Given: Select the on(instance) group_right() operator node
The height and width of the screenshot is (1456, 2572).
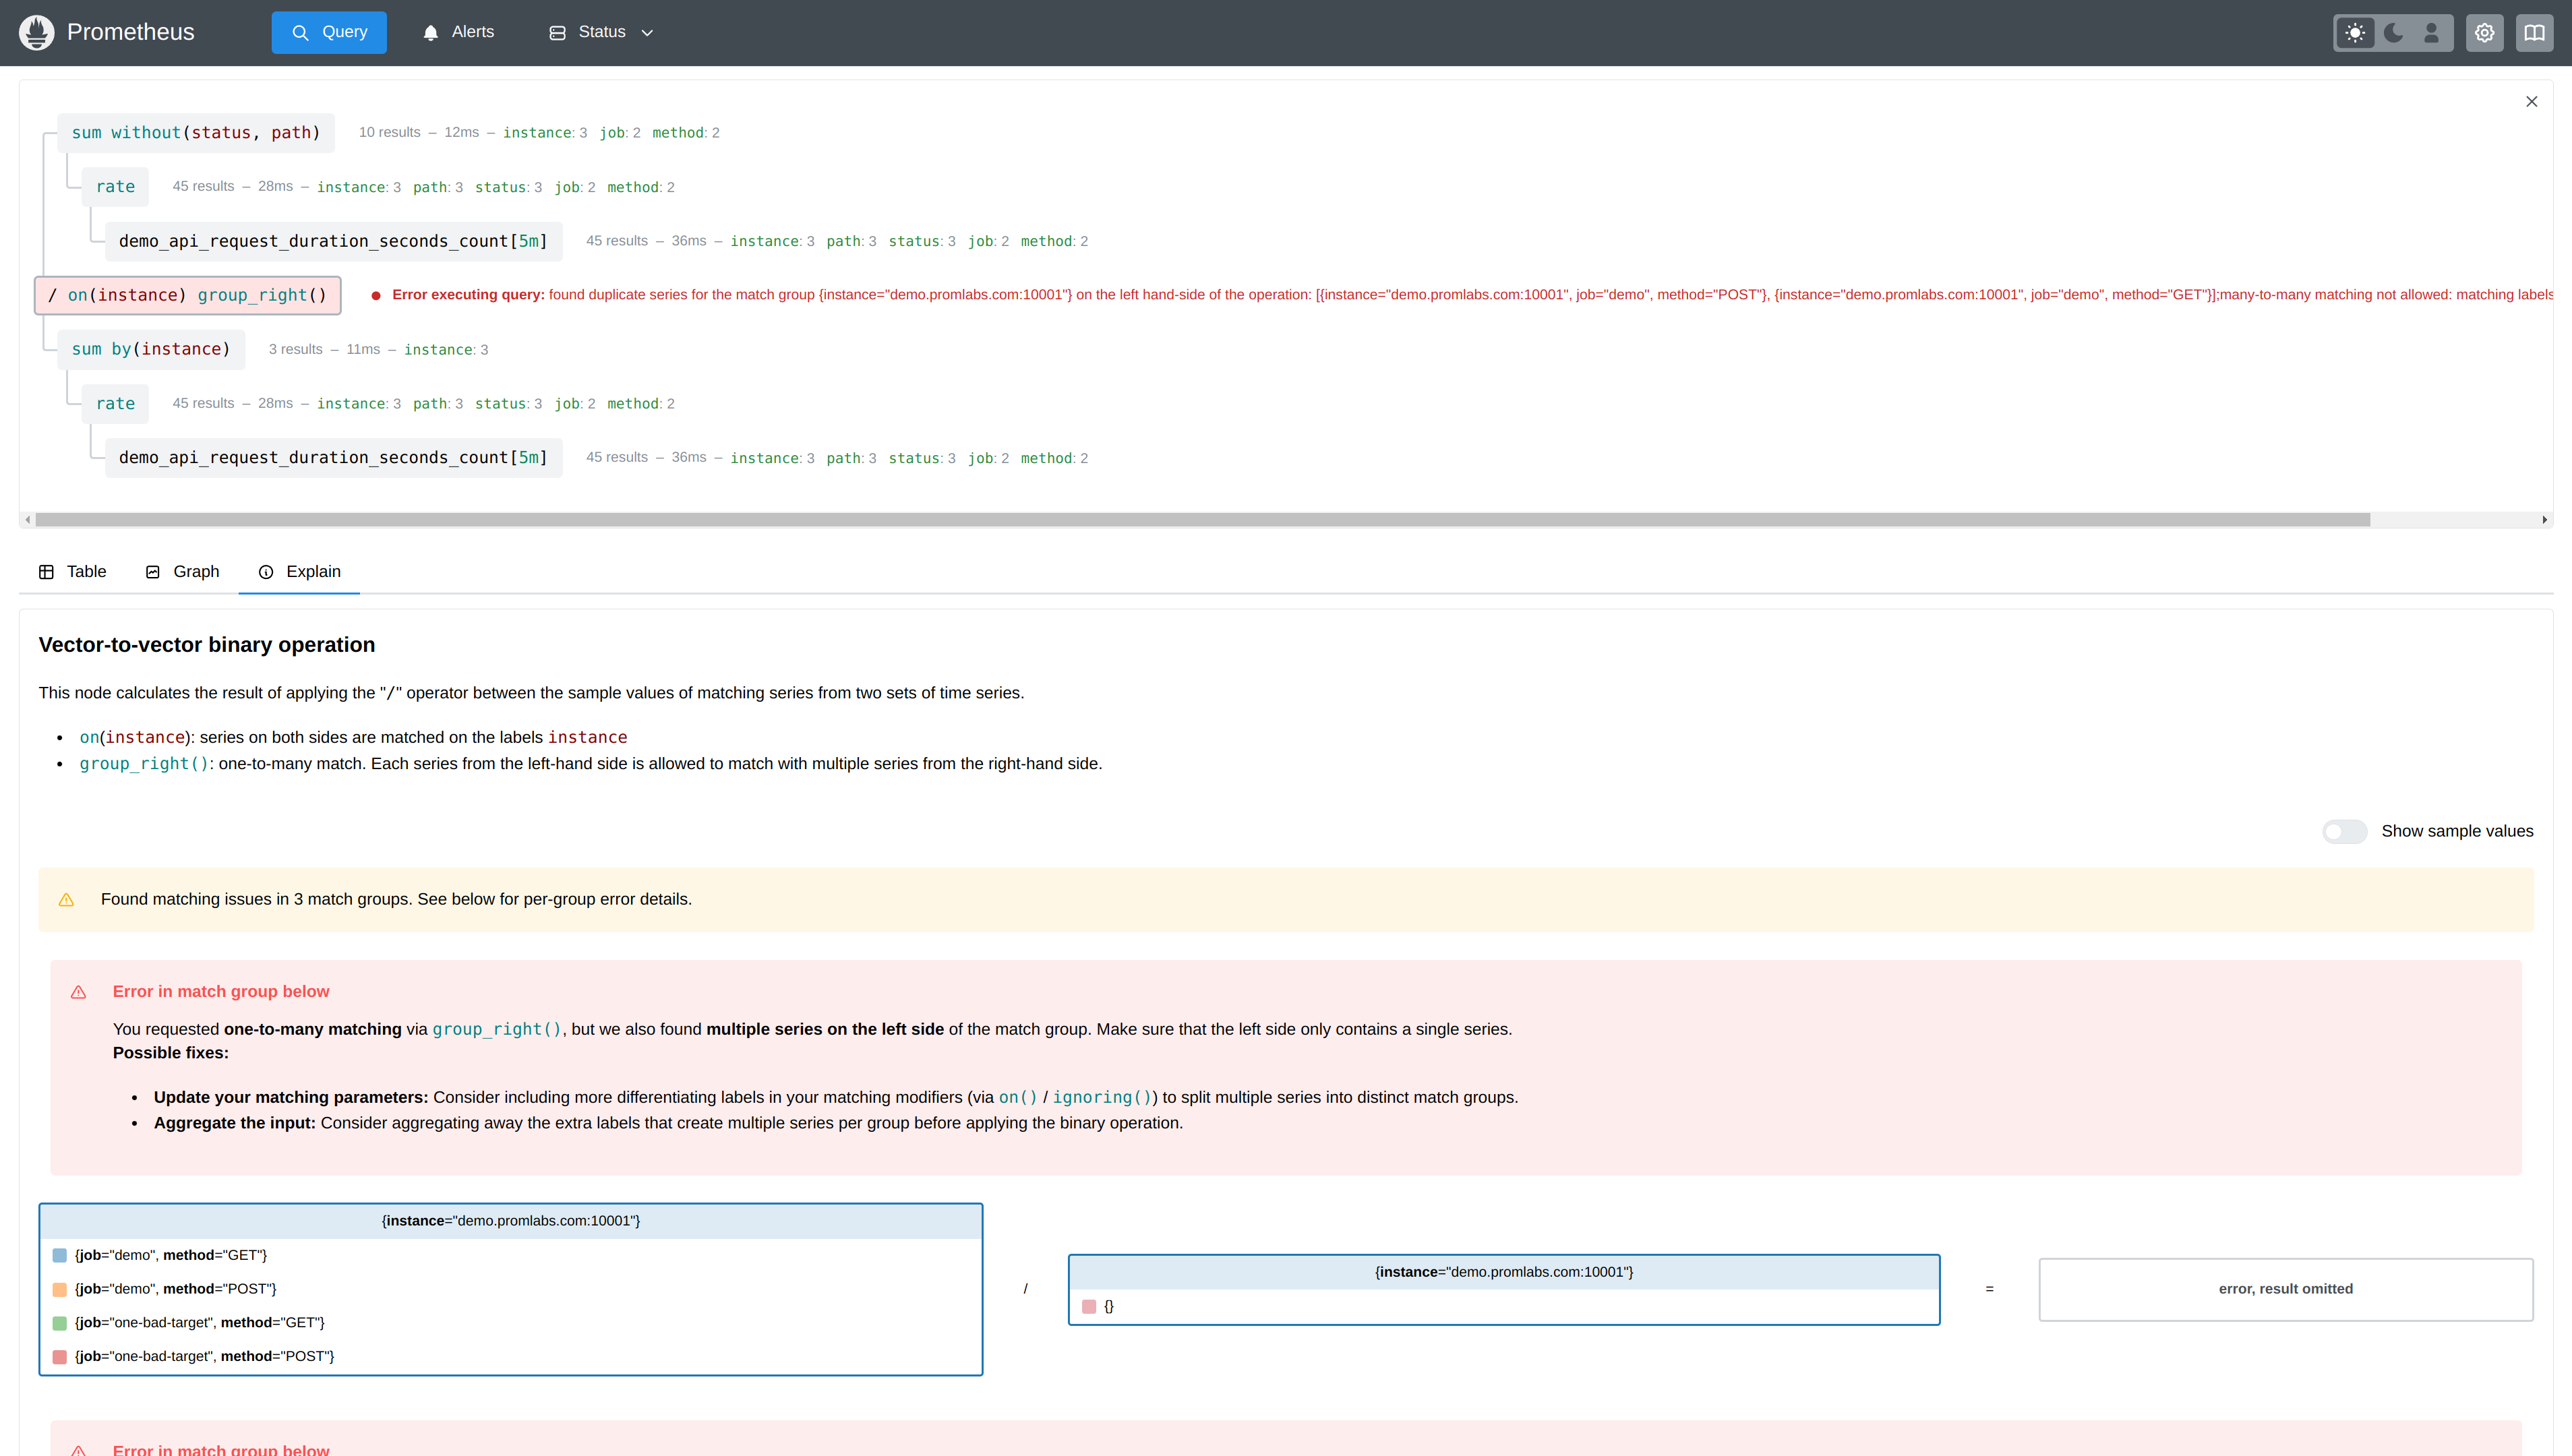Looking at the screenshot, I should (x=188, y=295).
